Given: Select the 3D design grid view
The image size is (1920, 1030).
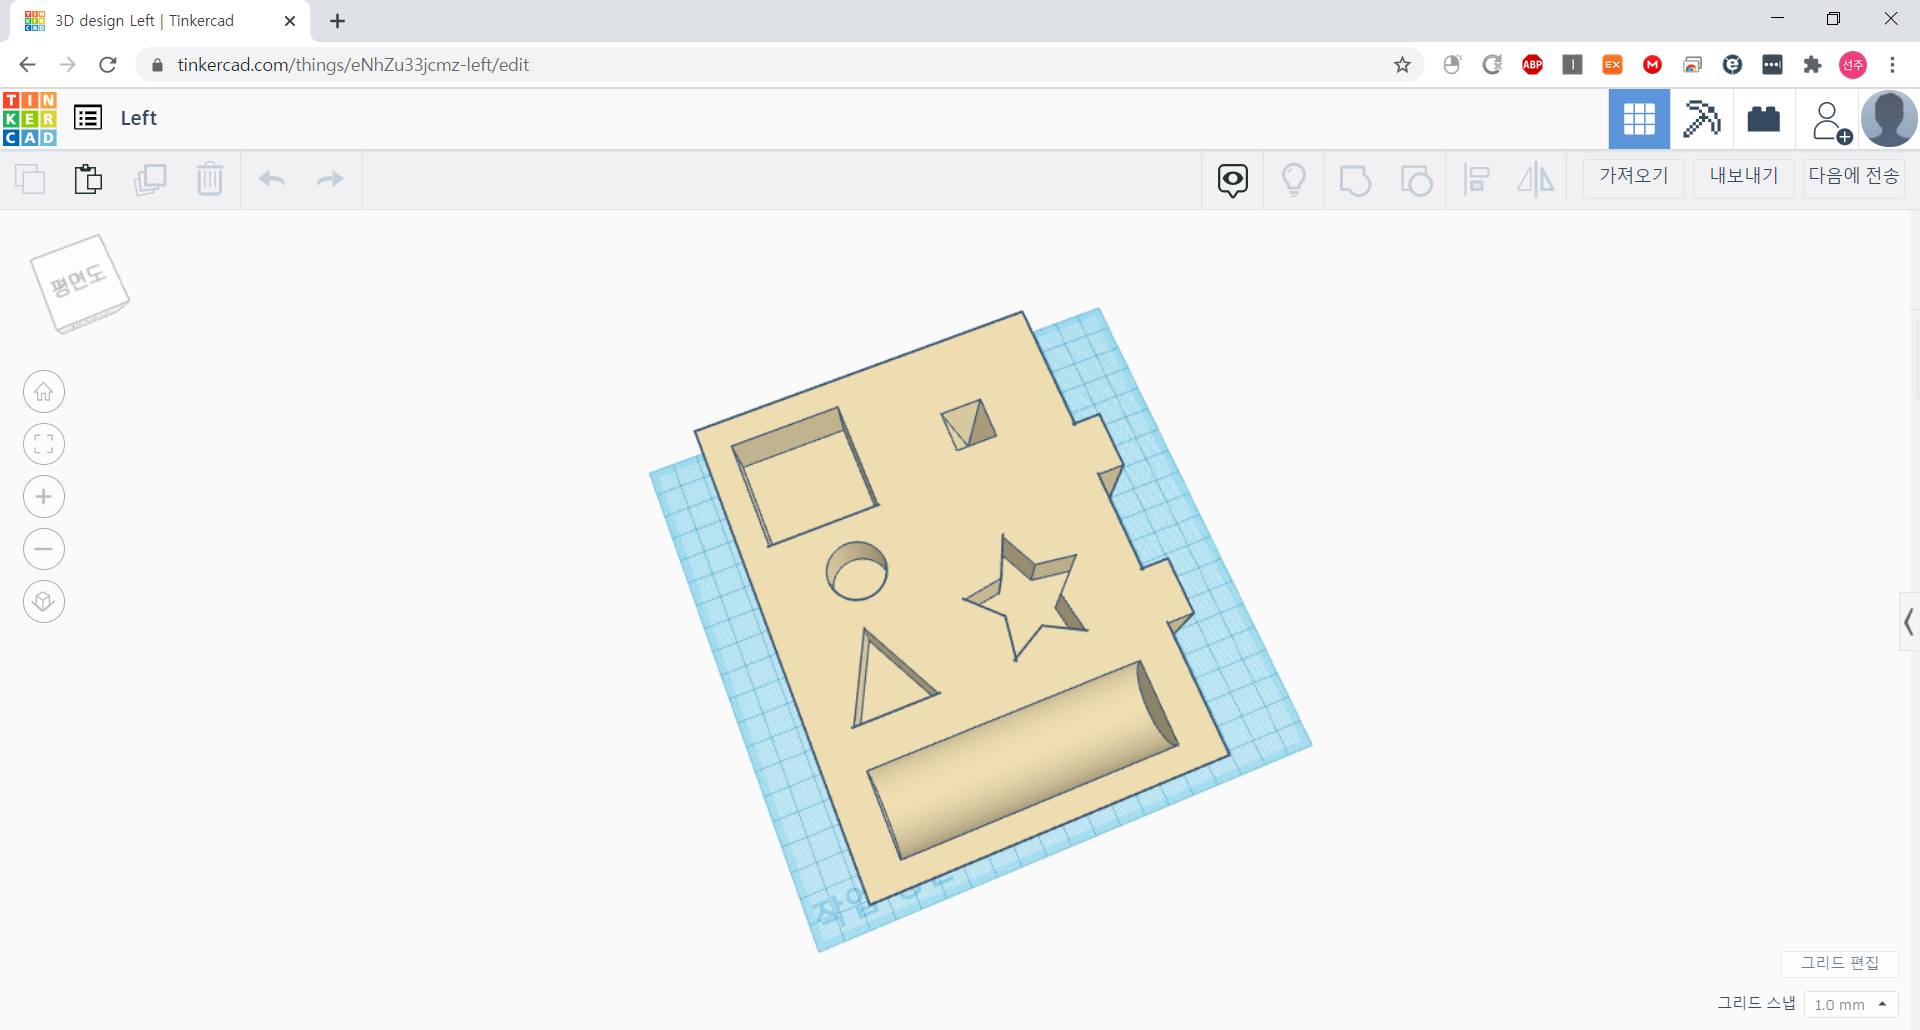Looking at the screenshot, I should (x=1639, y=119).
